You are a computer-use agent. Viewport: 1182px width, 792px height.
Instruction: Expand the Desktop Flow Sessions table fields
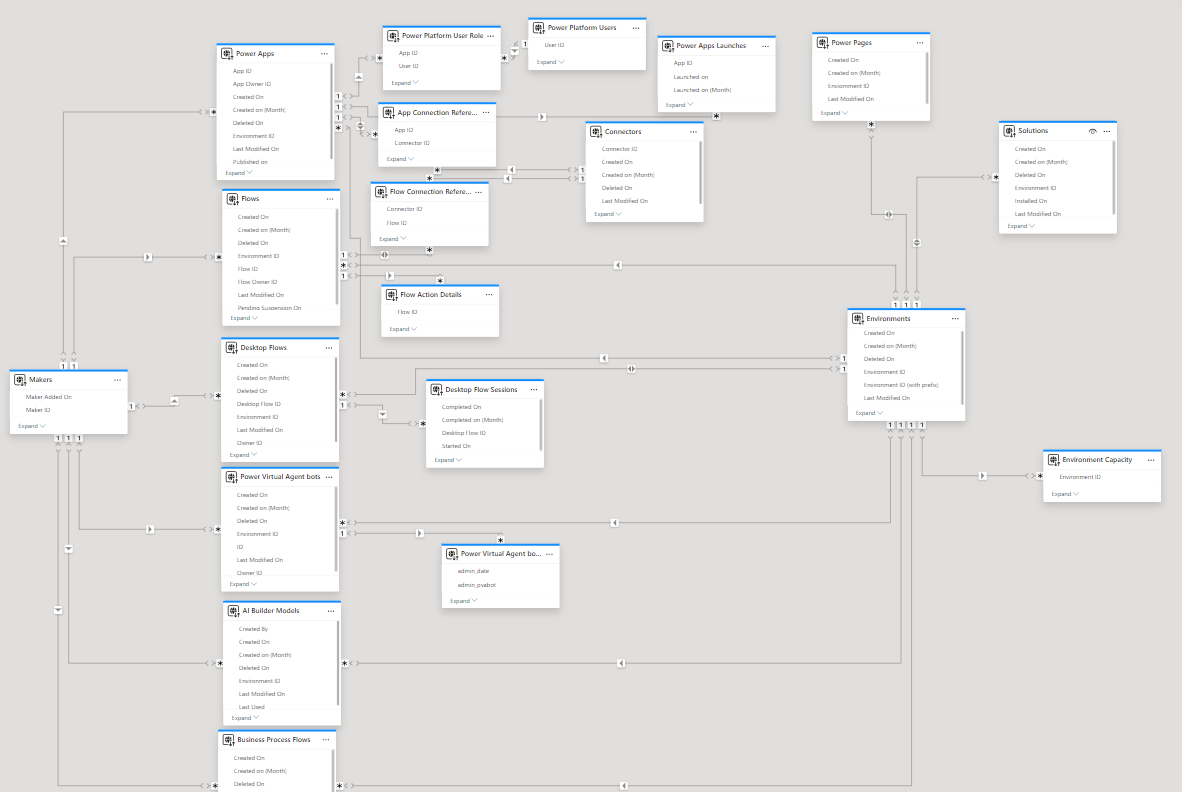click(x=448, y=460)
